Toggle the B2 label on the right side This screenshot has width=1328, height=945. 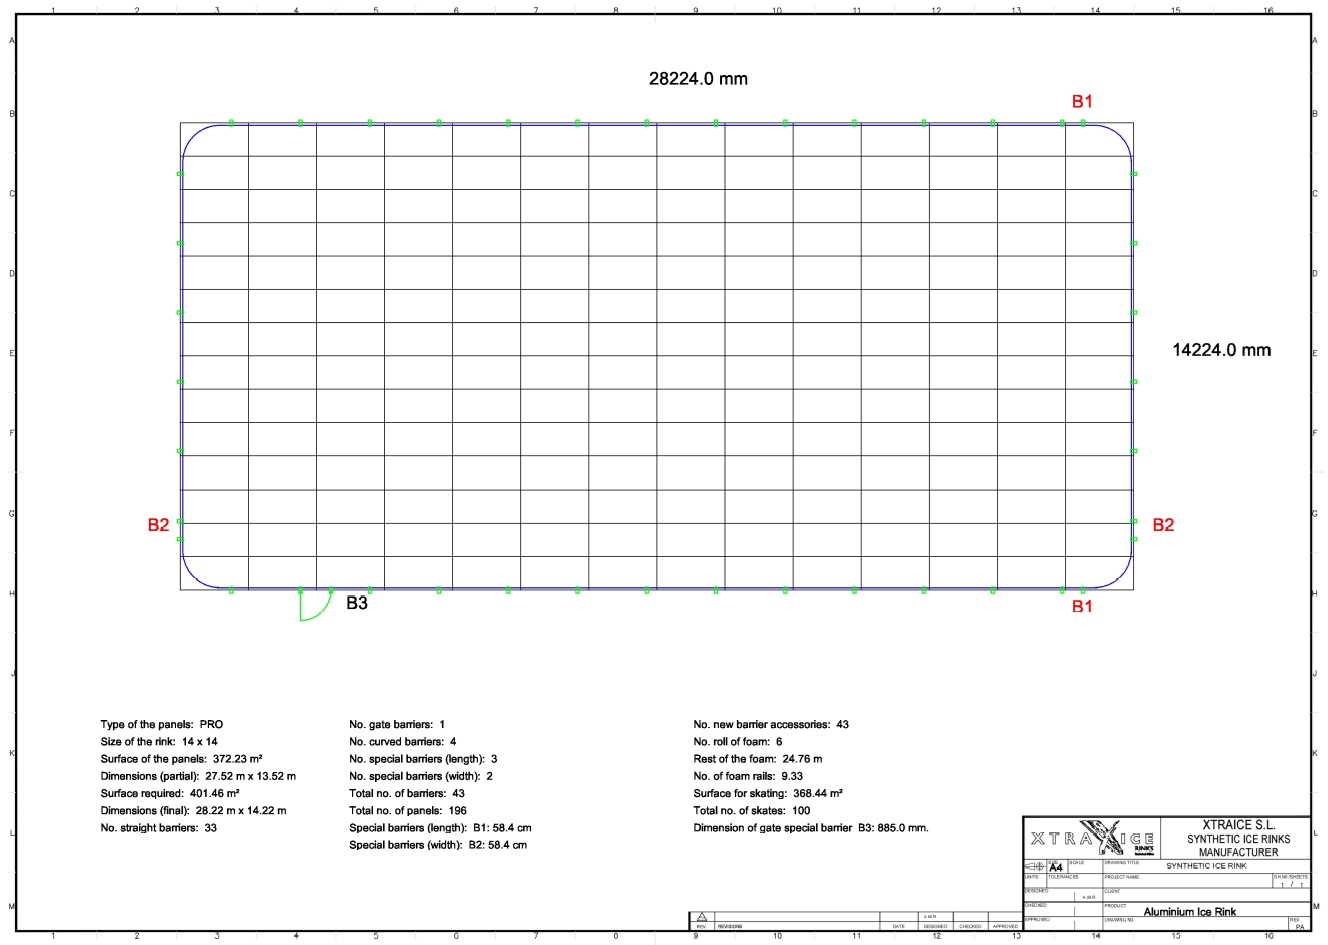pos(1163,523)
